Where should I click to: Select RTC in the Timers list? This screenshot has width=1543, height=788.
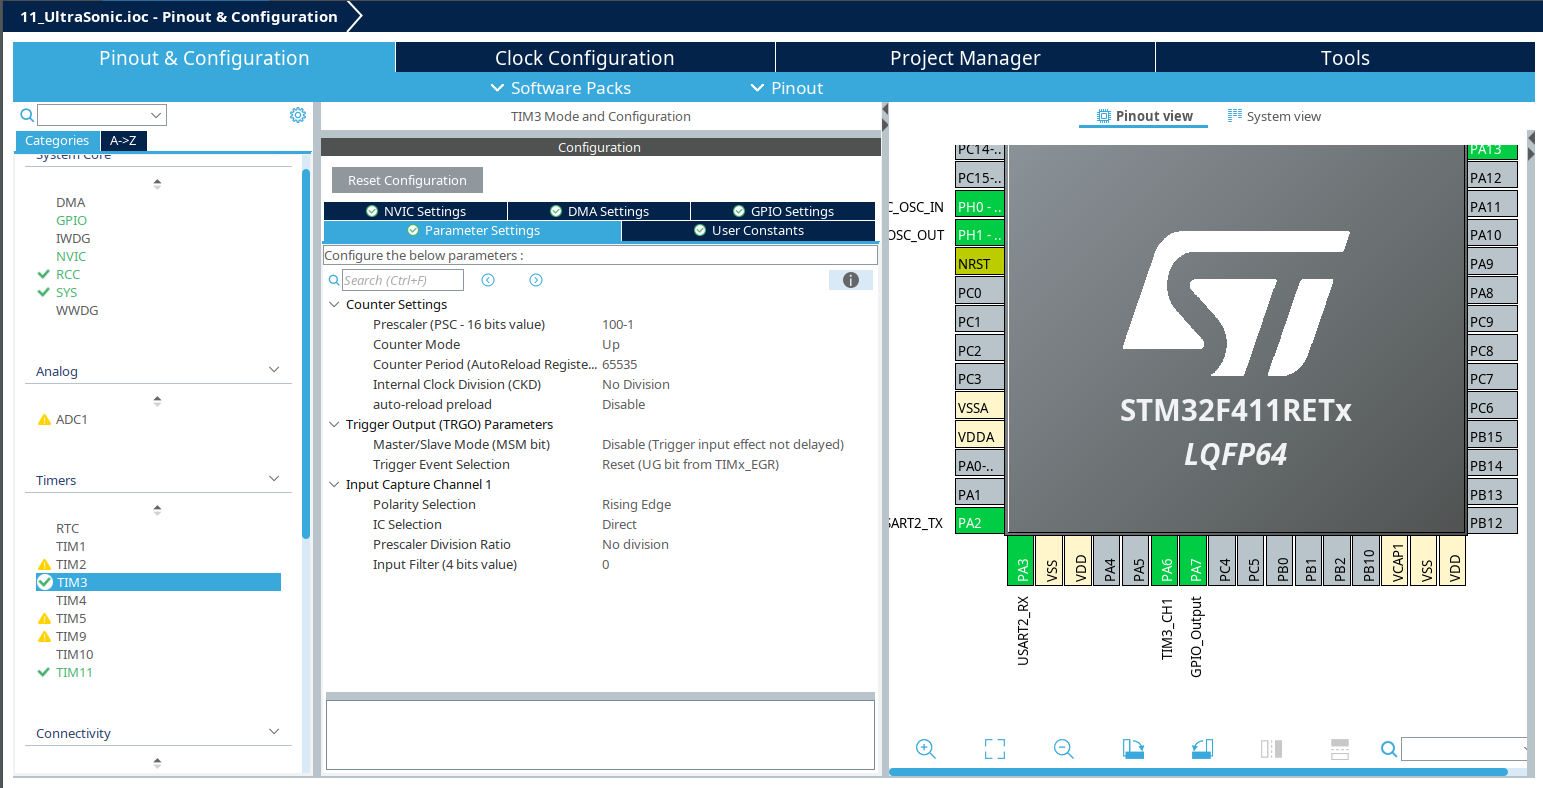point(67,528)
